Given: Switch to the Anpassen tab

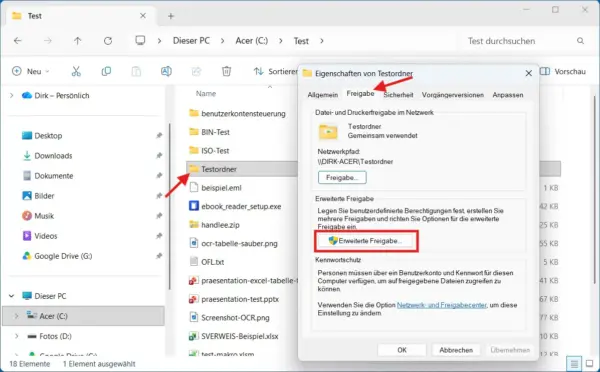Looking at the screenshot, I should click(507, 95).
